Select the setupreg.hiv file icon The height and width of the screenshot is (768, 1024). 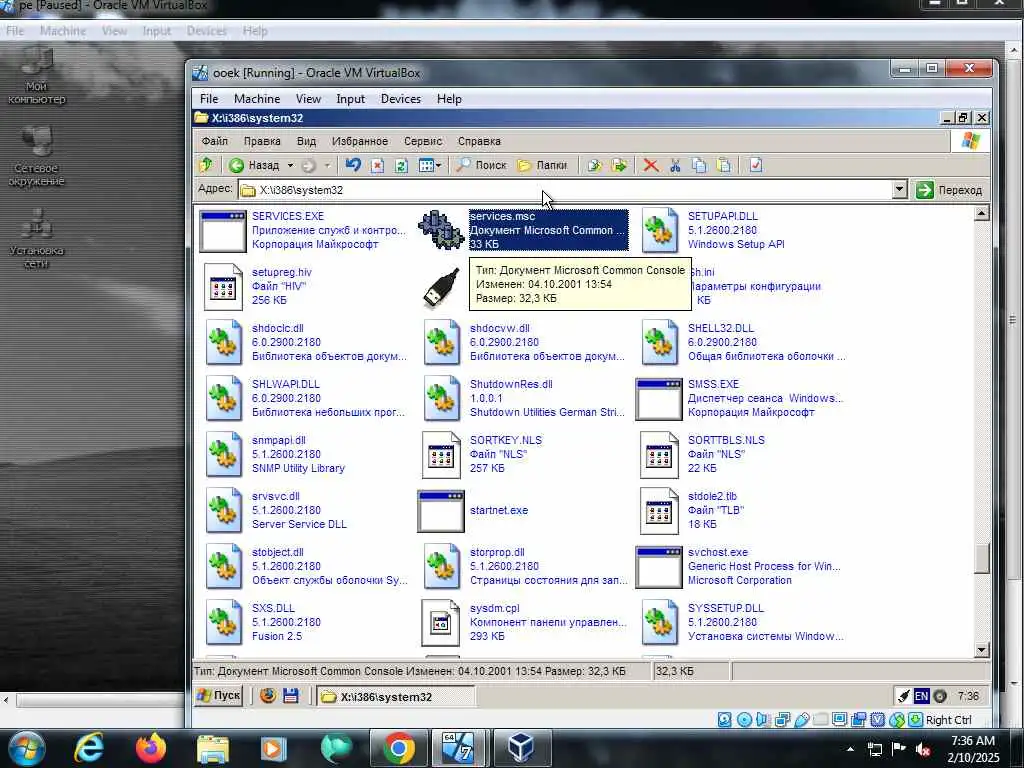[x=223, y=286]
